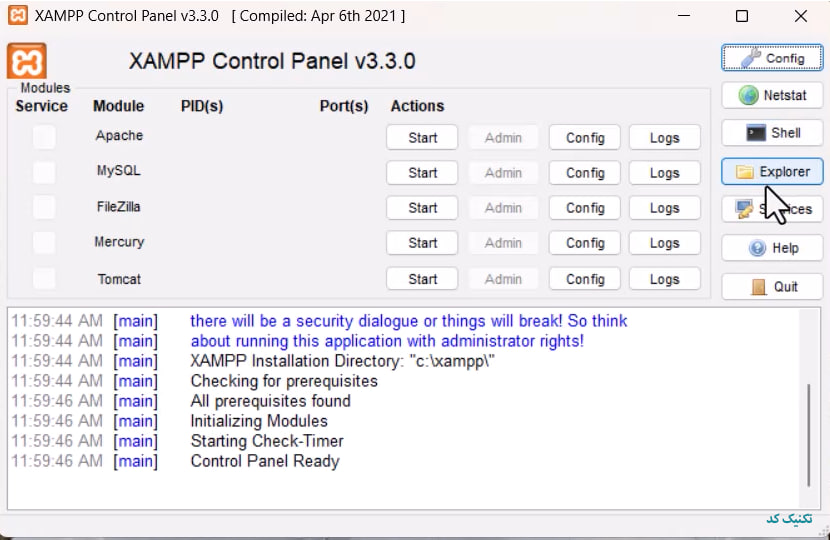View MySQL Logs
The width and height of the screenshot is (830, 540).
(665, 173)
